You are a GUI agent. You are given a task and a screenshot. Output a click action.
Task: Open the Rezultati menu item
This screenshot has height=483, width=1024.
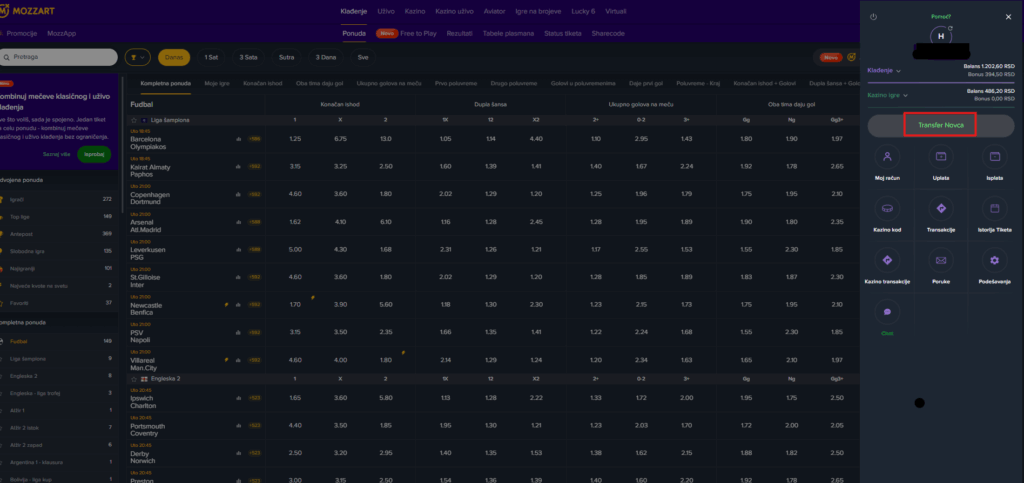(x=460, y=33)
